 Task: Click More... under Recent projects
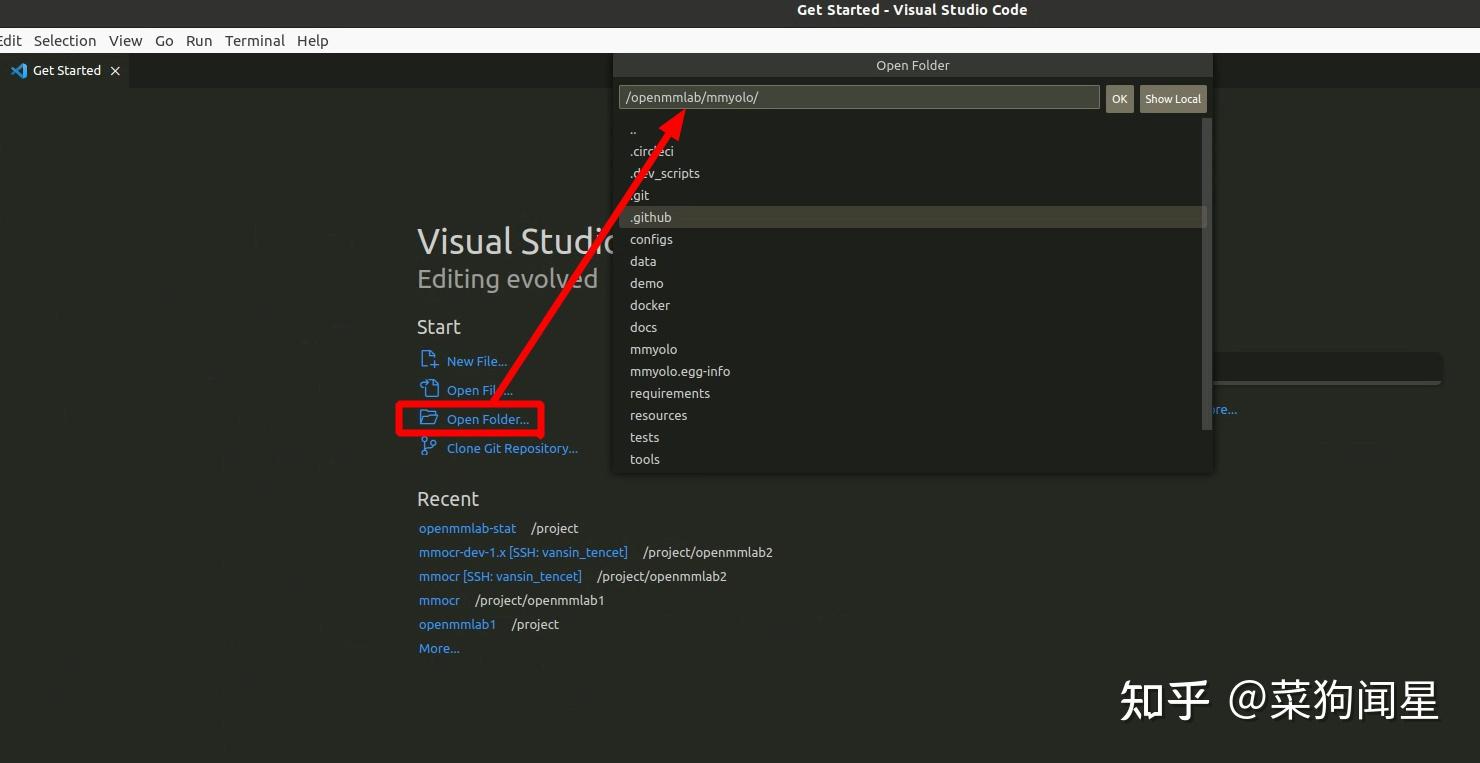[x=438, y=648]
